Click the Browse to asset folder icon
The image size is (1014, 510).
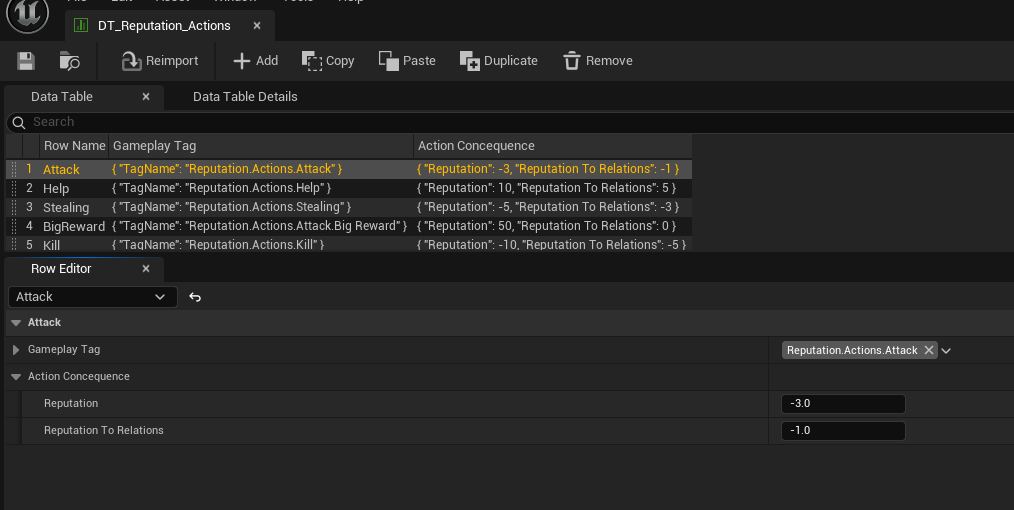tap(69, 61)
